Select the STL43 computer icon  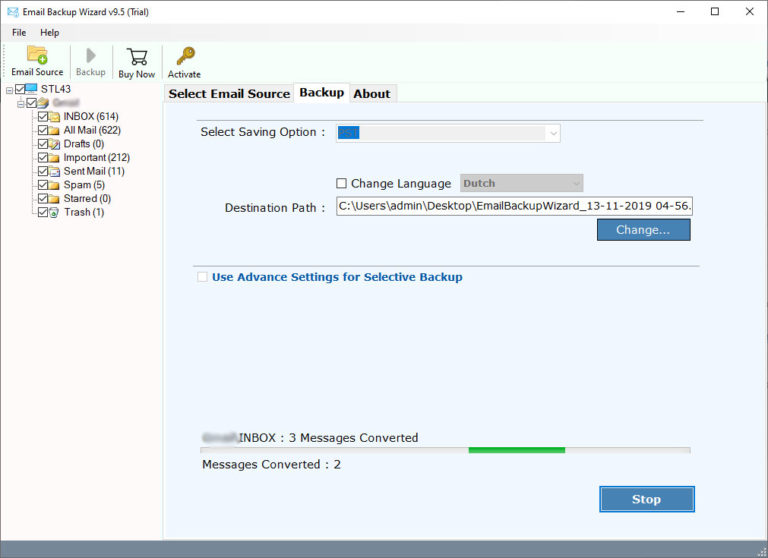[x=31, y=89]
